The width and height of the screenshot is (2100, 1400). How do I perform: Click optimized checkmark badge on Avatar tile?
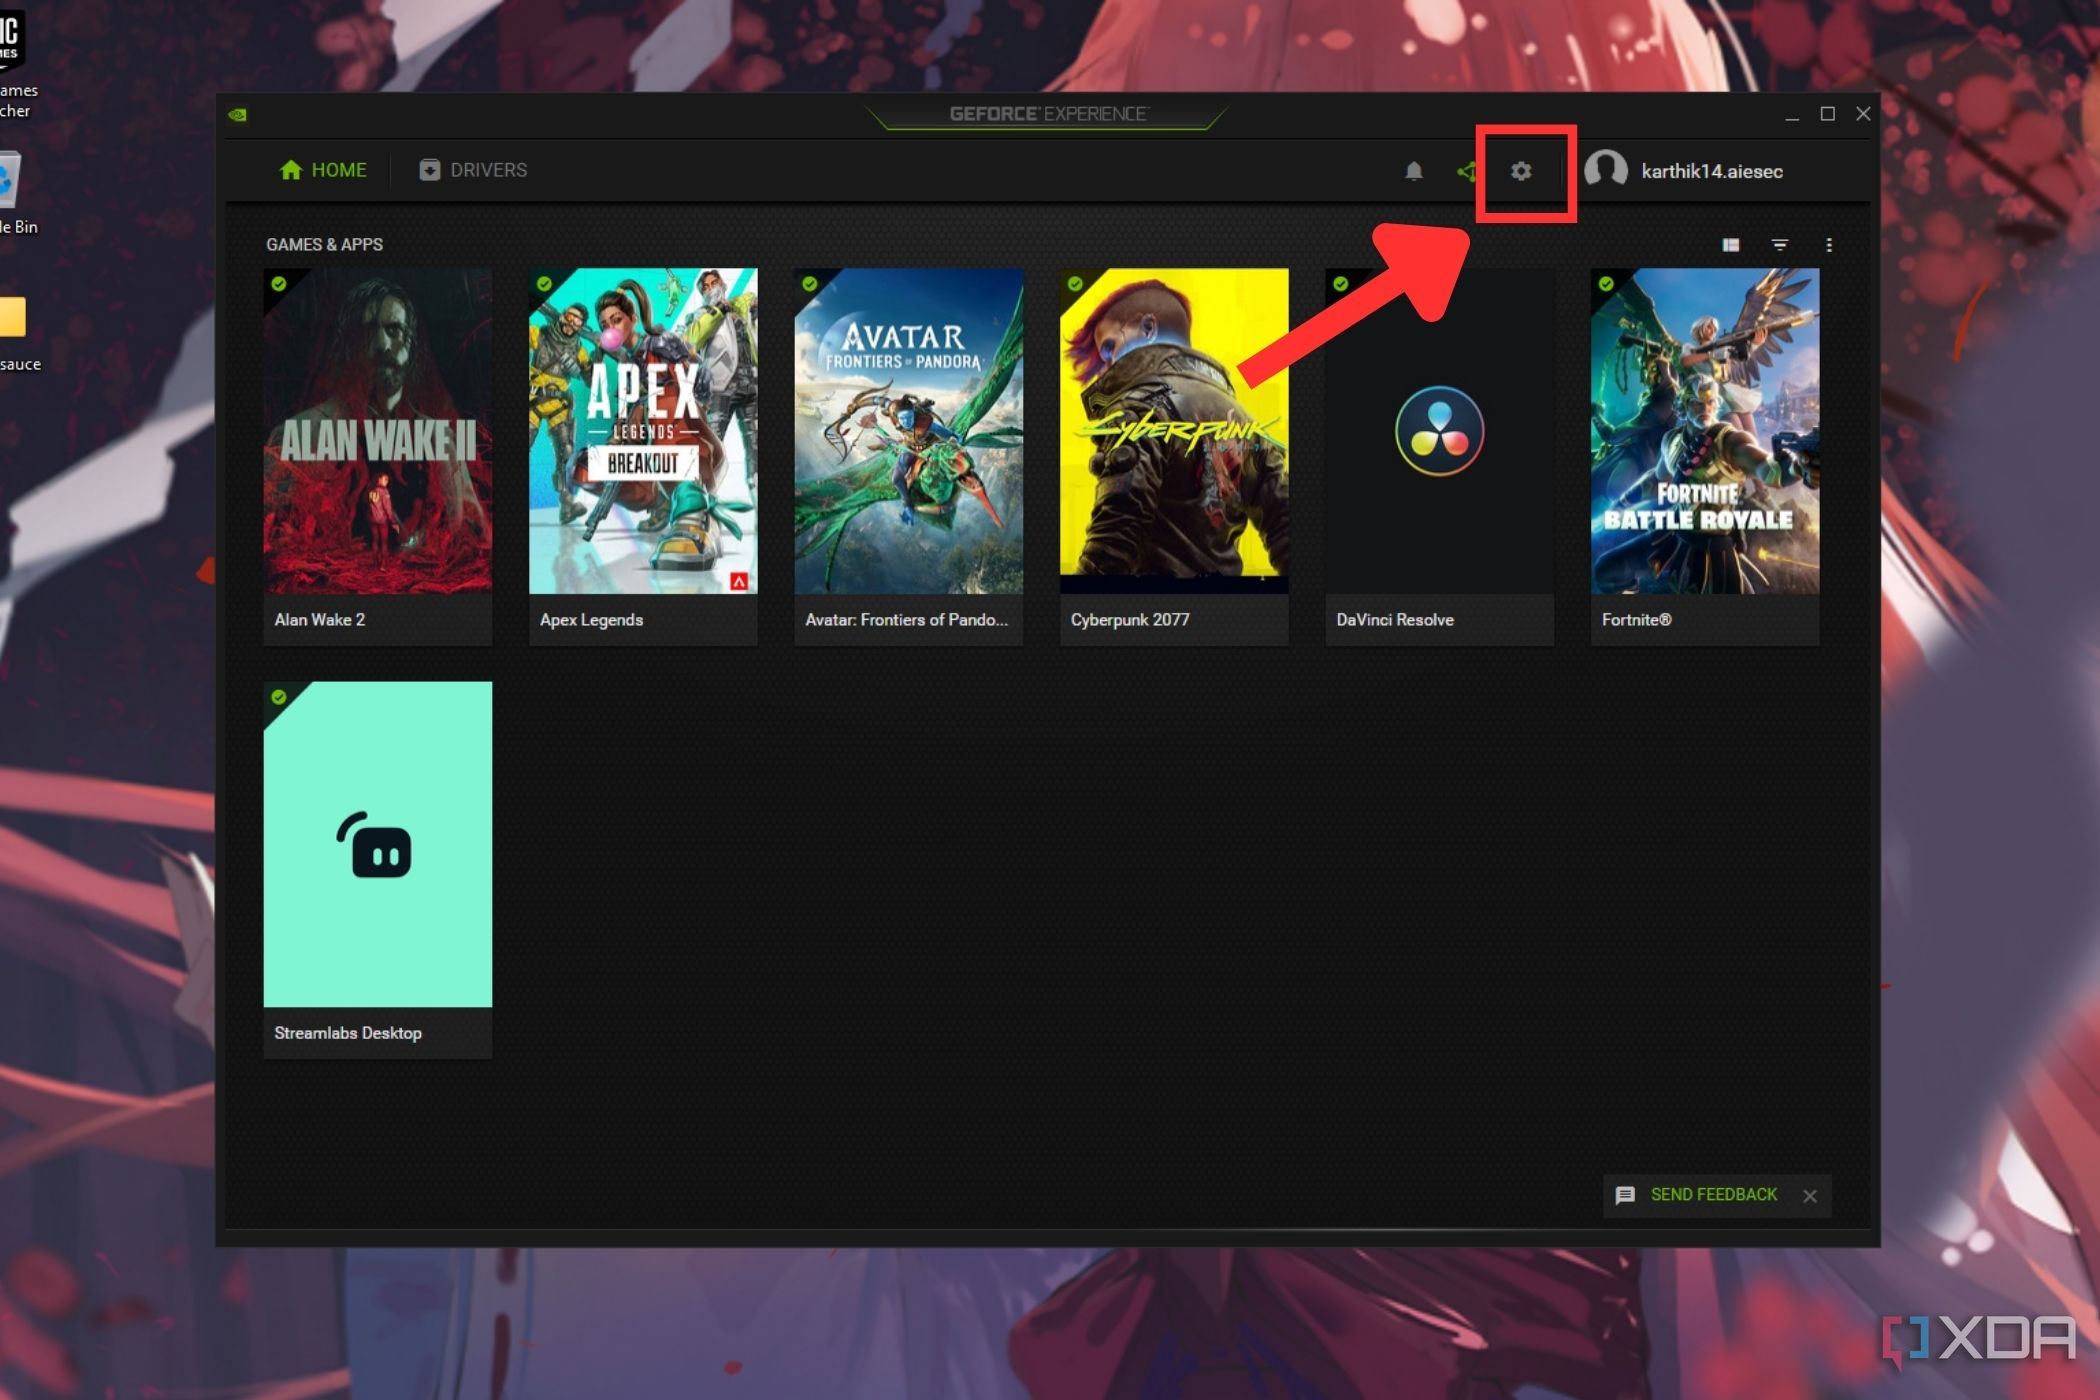pyautogui.click(x=810, y=284)
